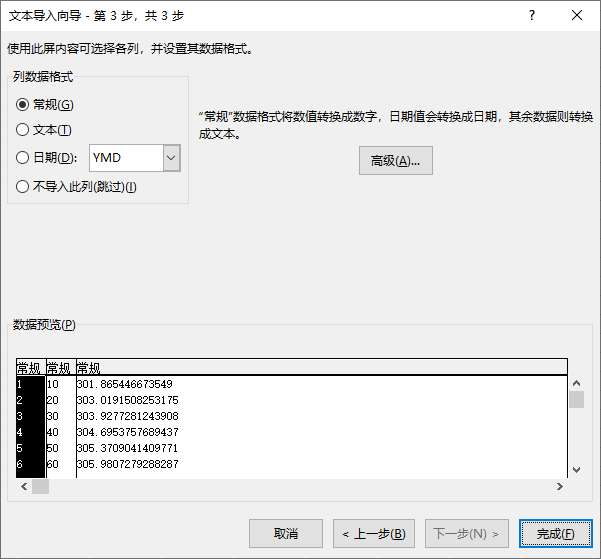Image resolution: width=601 pixels, height=559 pixels.
Task: Click the value 20 in second column
Action: [53, 400]
